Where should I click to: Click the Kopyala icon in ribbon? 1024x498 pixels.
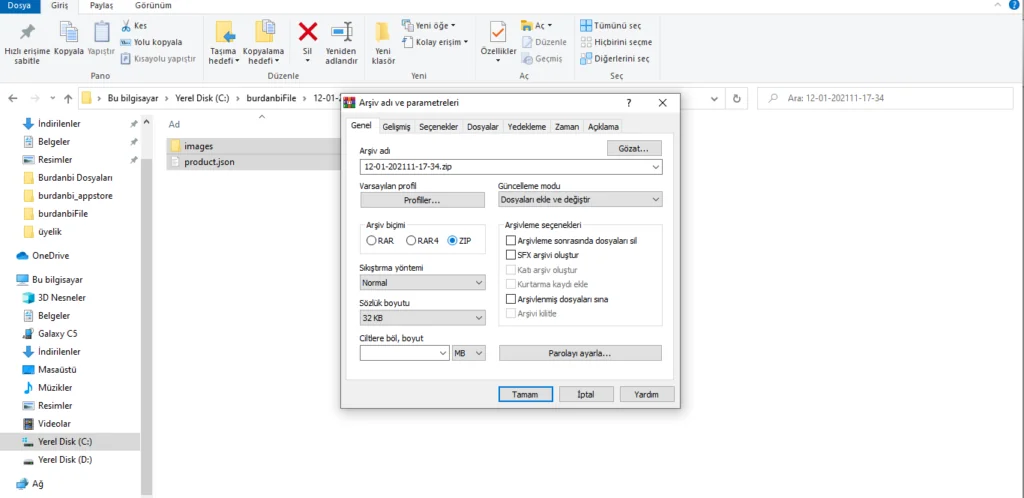pyautogui.click(x=69, y=31)
